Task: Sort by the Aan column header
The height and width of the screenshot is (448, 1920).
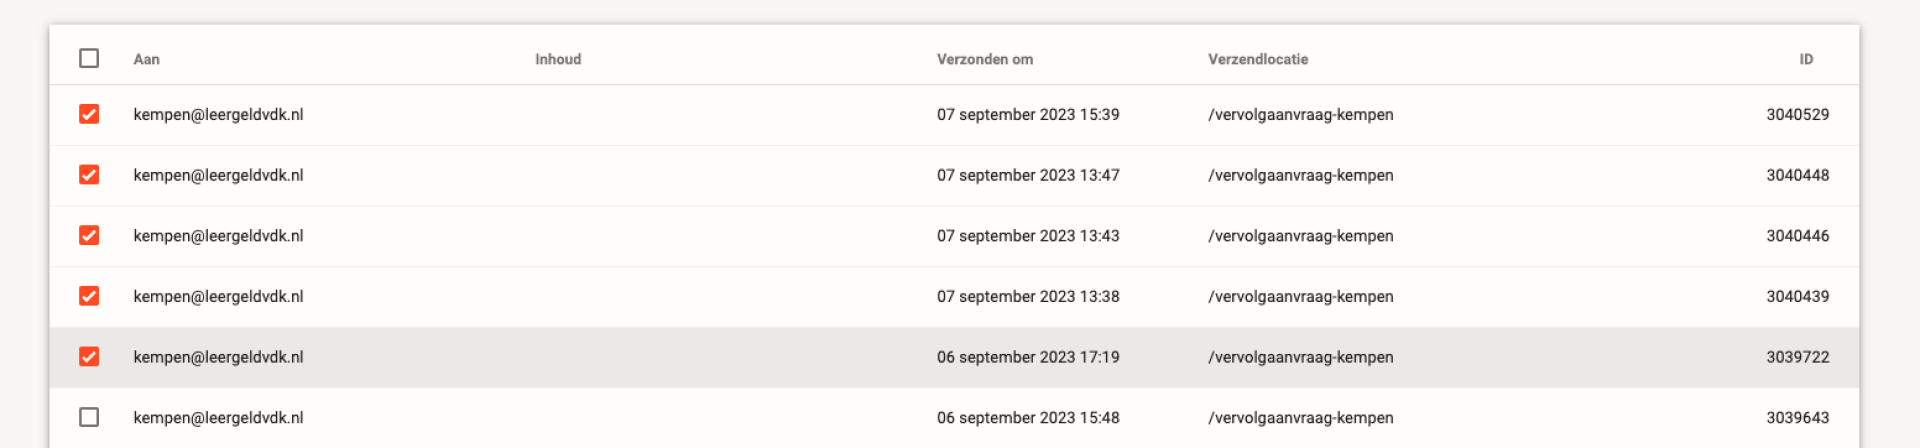Action: (x=147, y=59)
